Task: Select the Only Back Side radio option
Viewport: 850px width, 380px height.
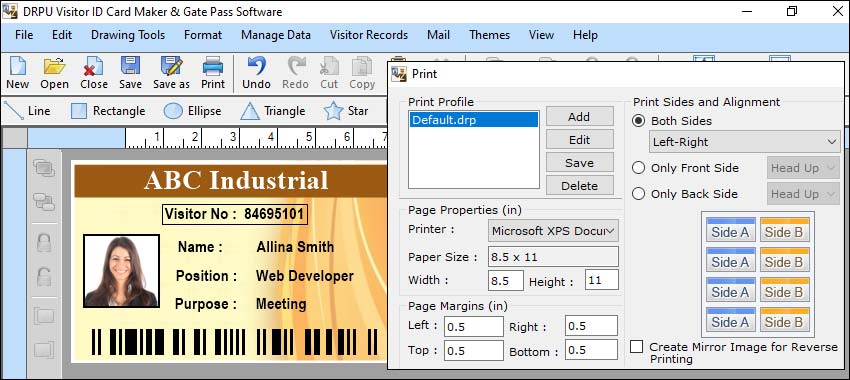Action: coord(639,194)
